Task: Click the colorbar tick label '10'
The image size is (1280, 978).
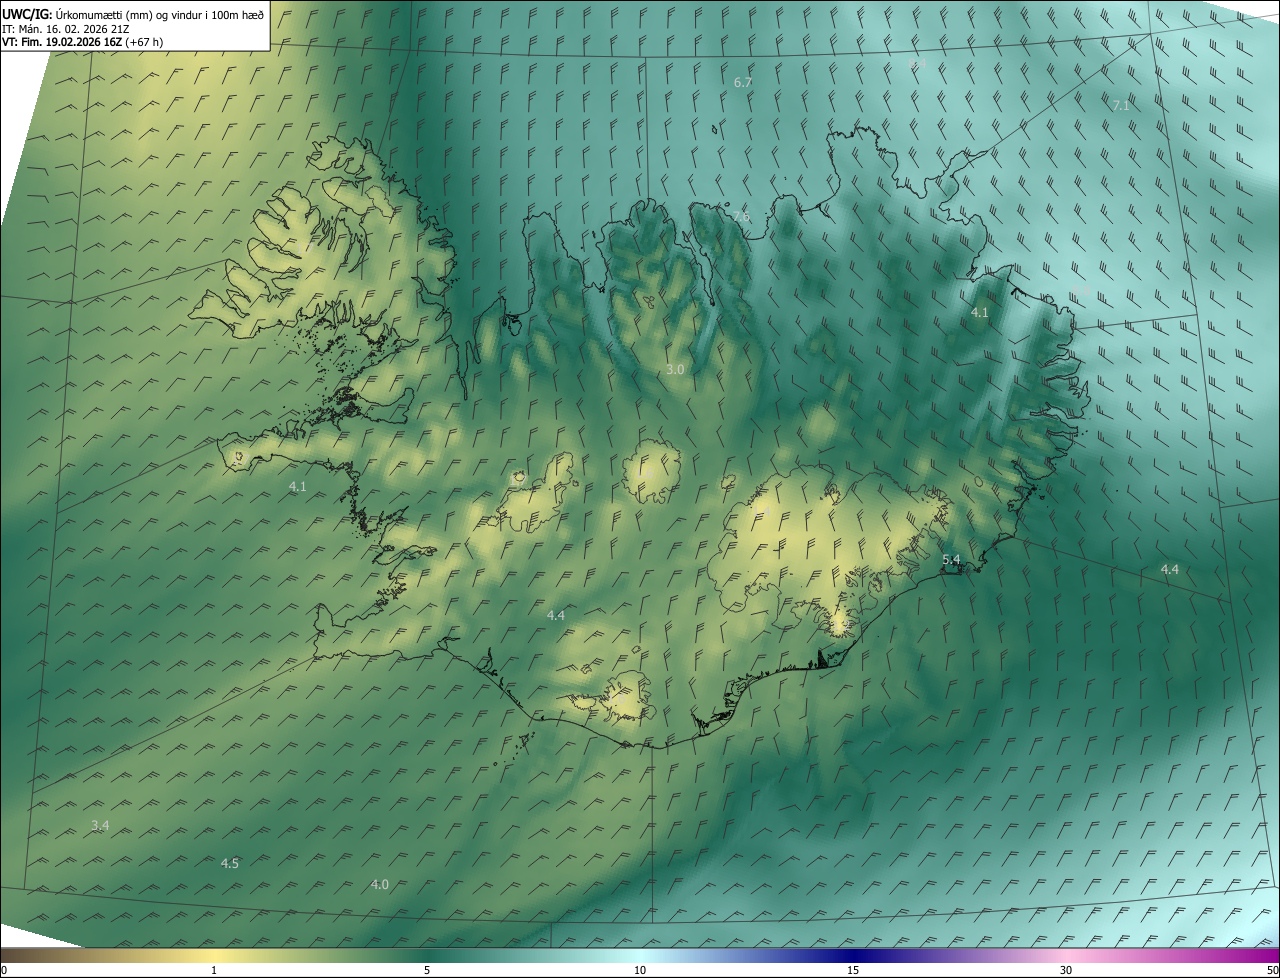Action: pyautogui.click(x=640, y=970)
